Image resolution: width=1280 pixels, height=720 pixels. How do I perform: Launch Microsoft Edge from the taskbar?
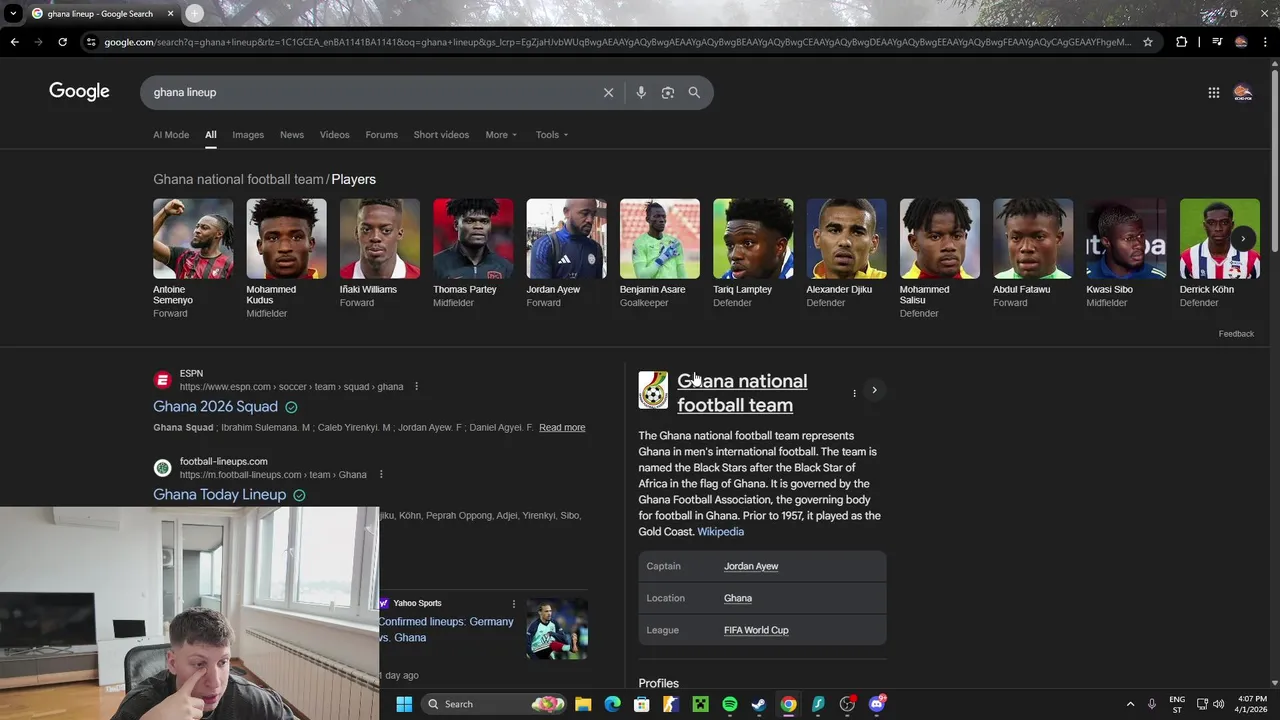[612, 704]
